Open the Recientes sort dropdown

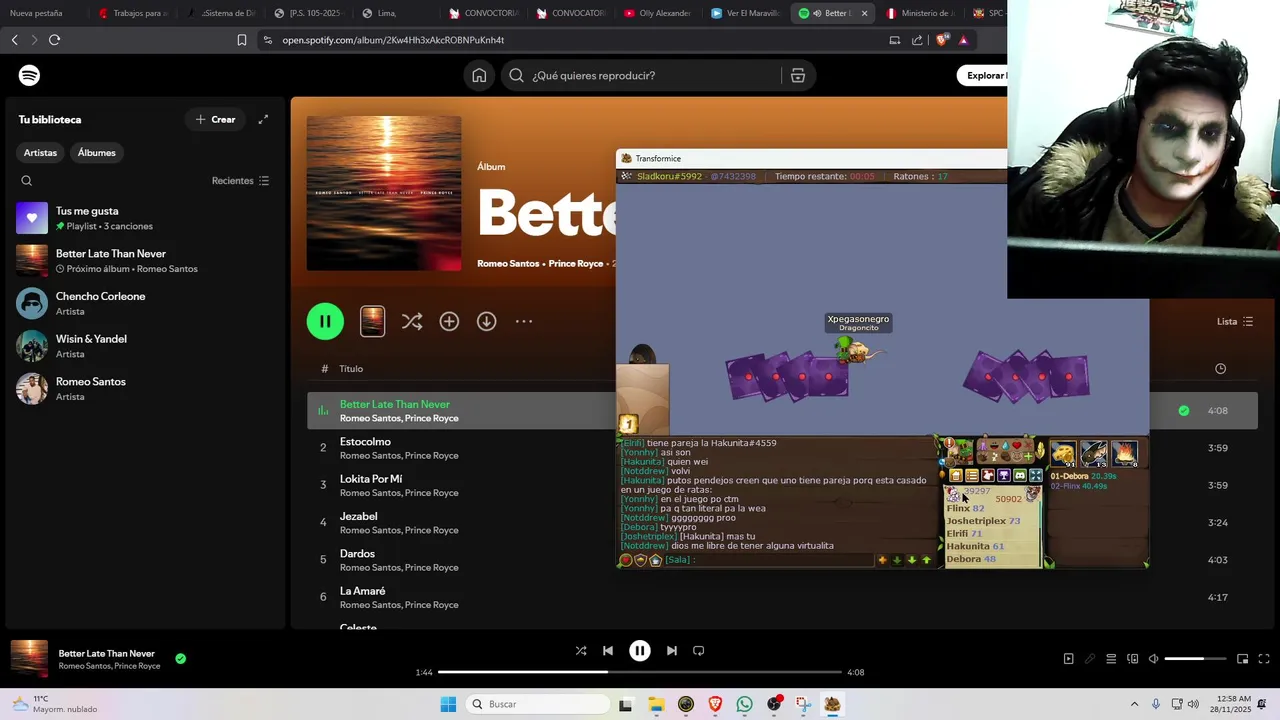(240, 181)
